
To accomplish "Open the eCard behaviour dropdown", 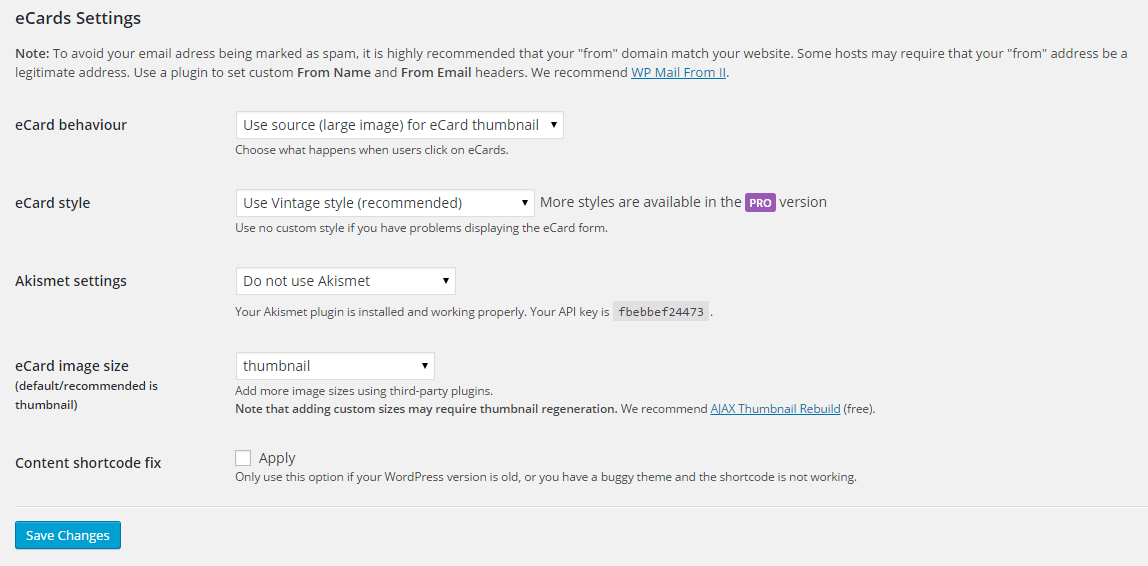I will (399, 125).
